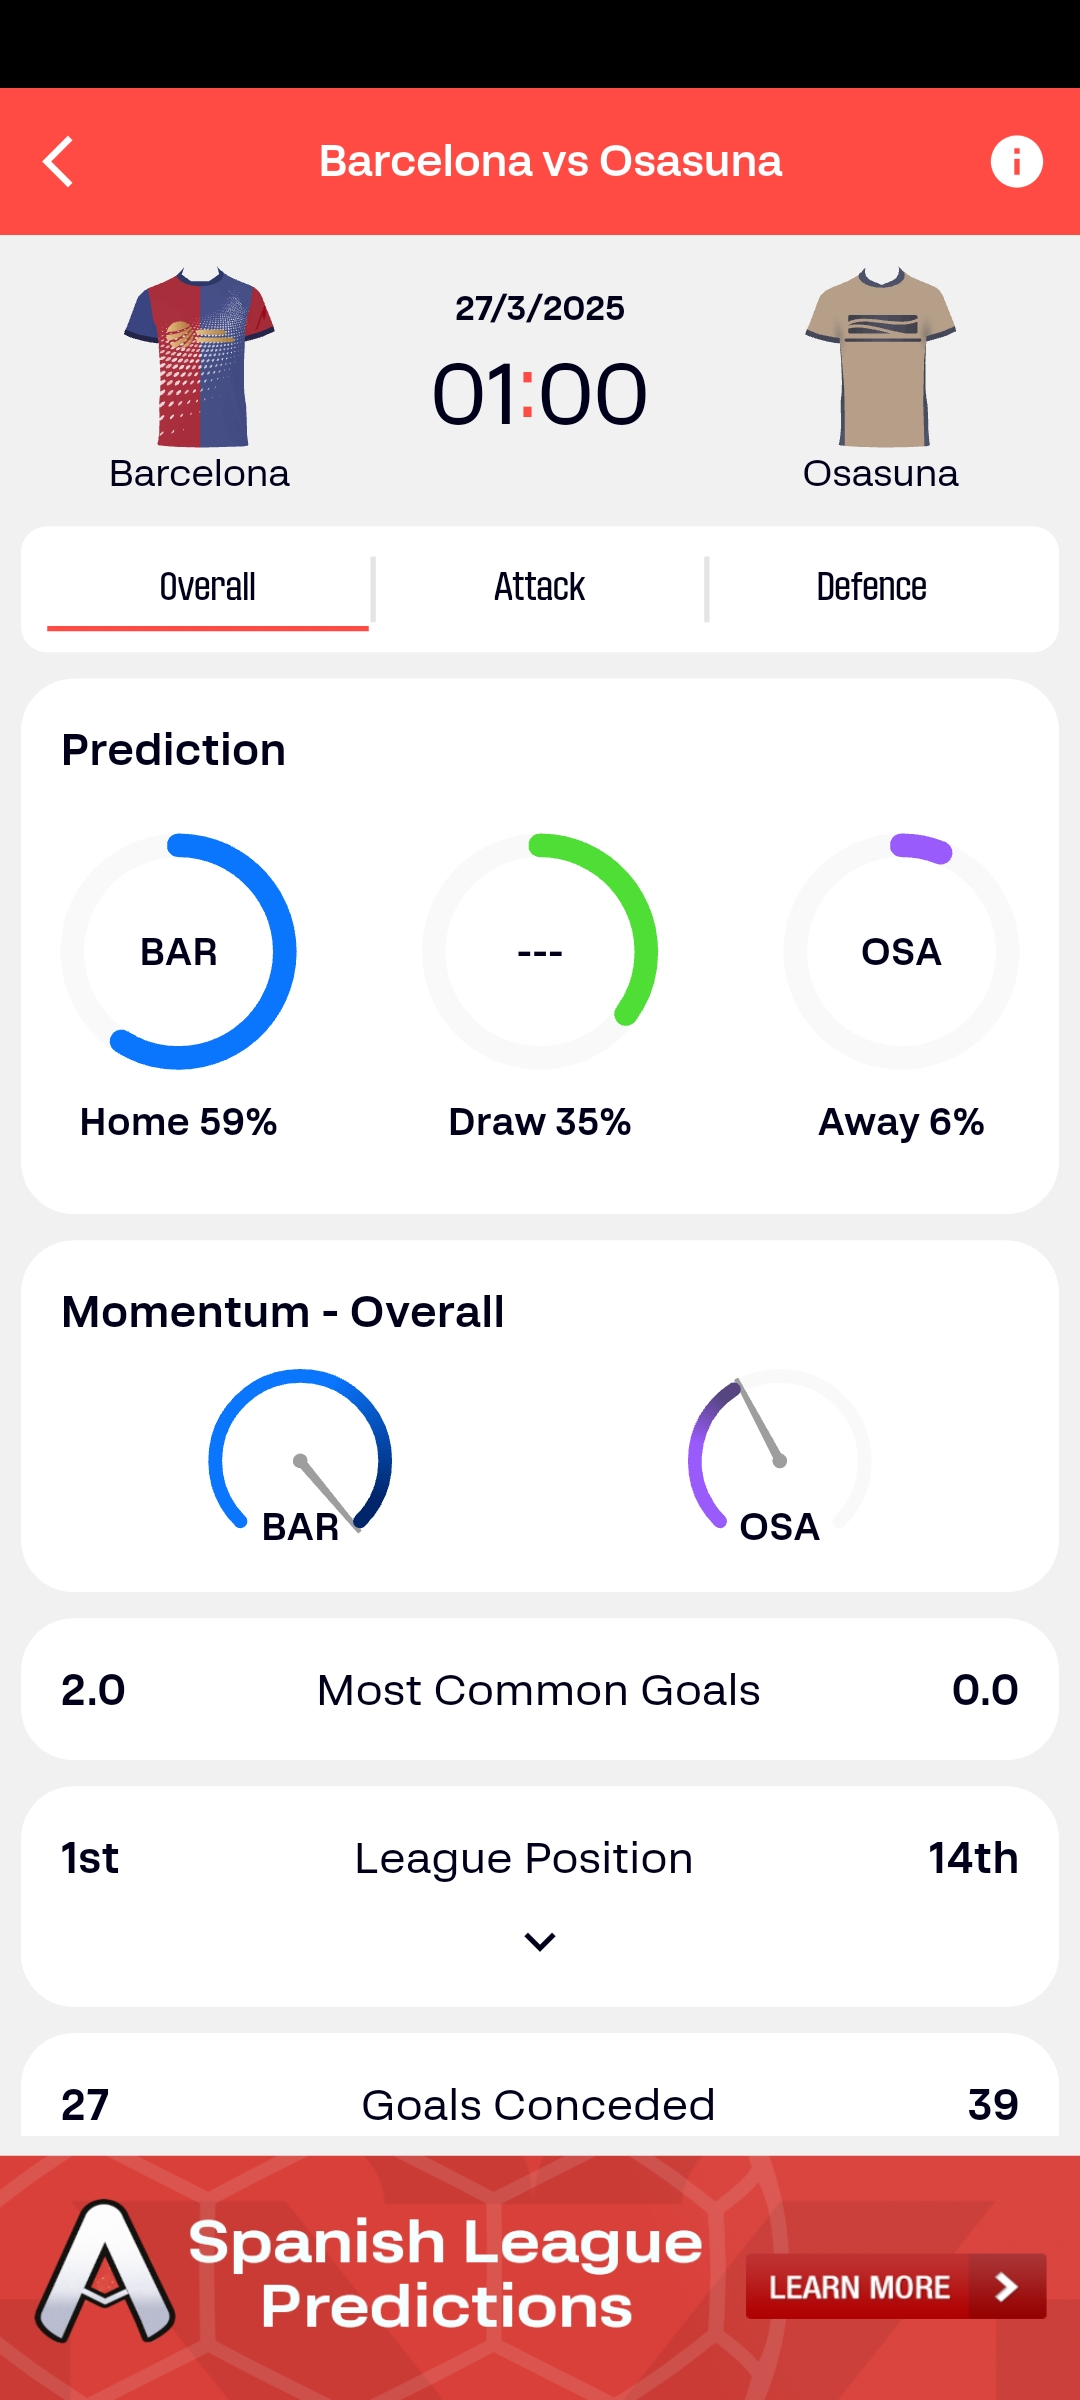Switch to the Defence tab

click(871, 588)
